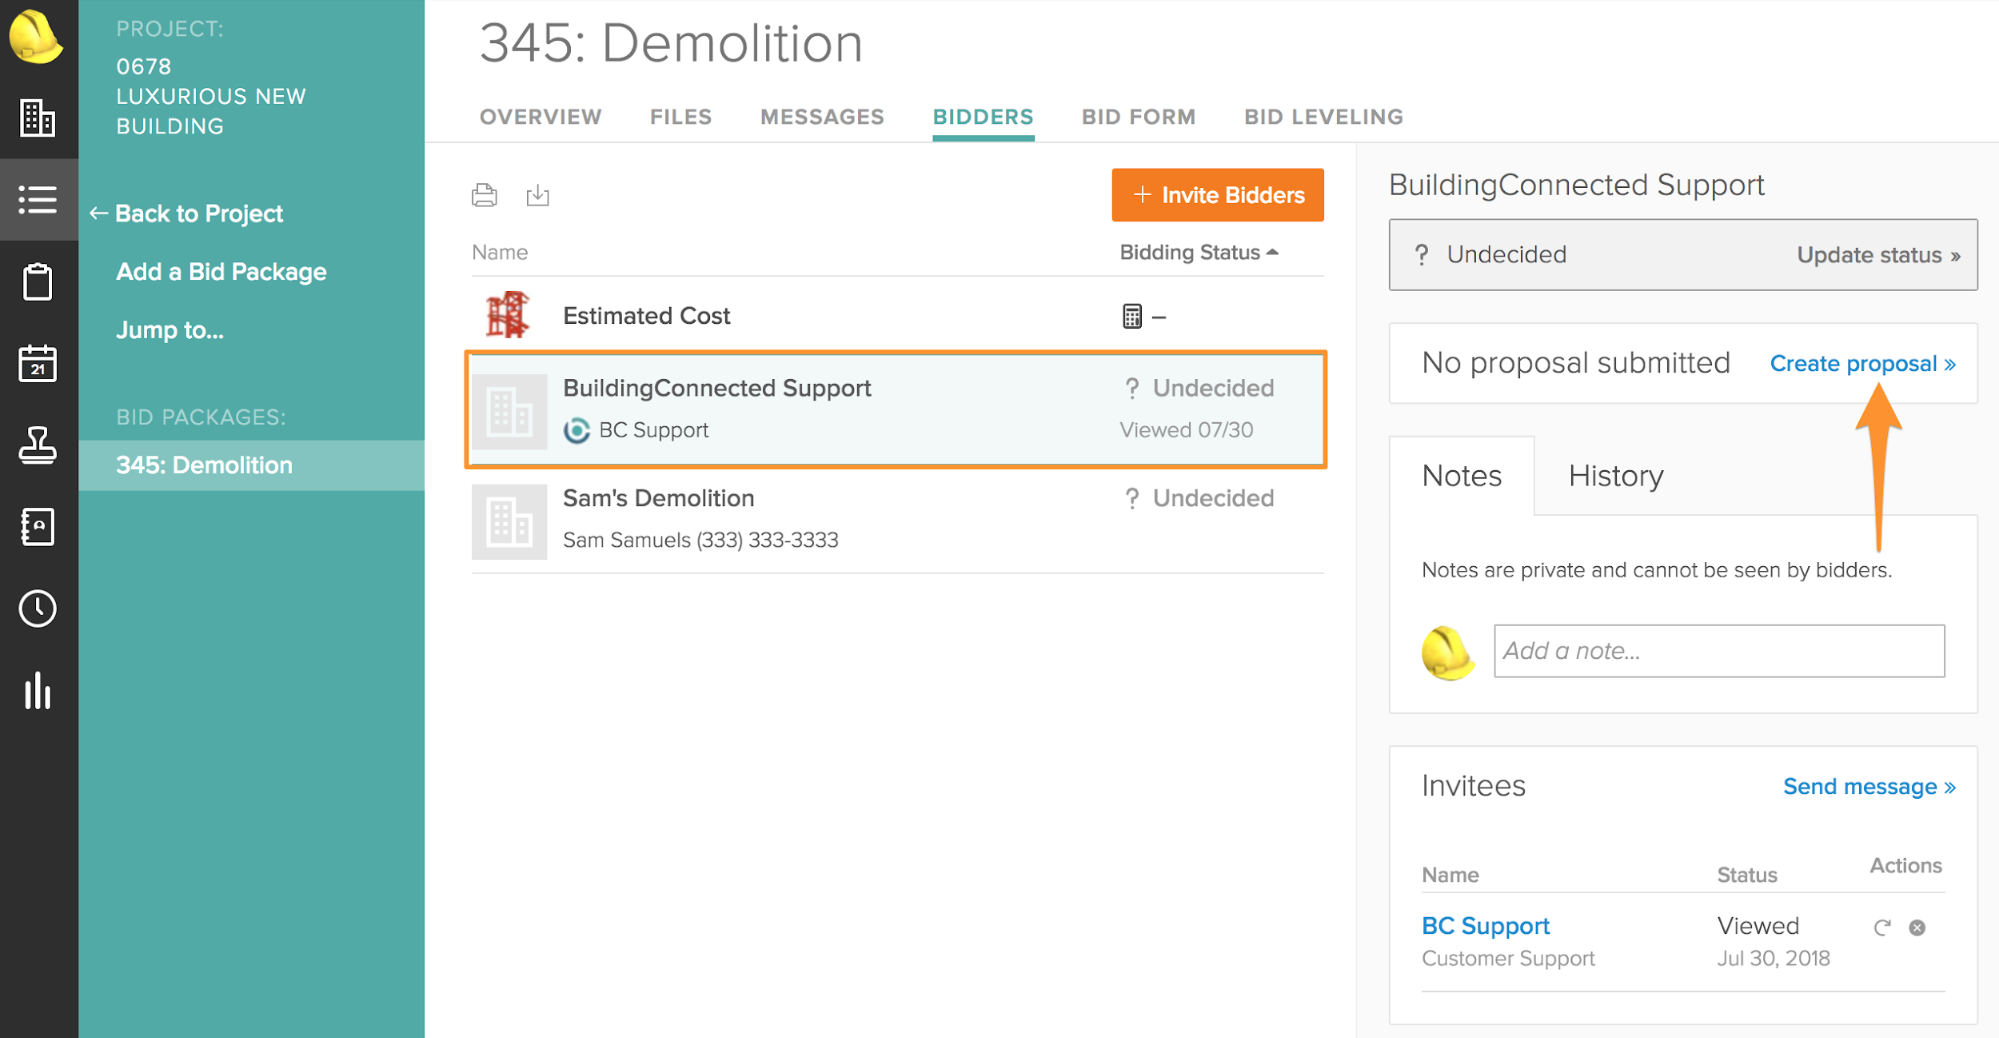This screenshot has height=1038, width=1999.
Task: Switch to the Bid Leveling tab
Action: point(1323,117)
